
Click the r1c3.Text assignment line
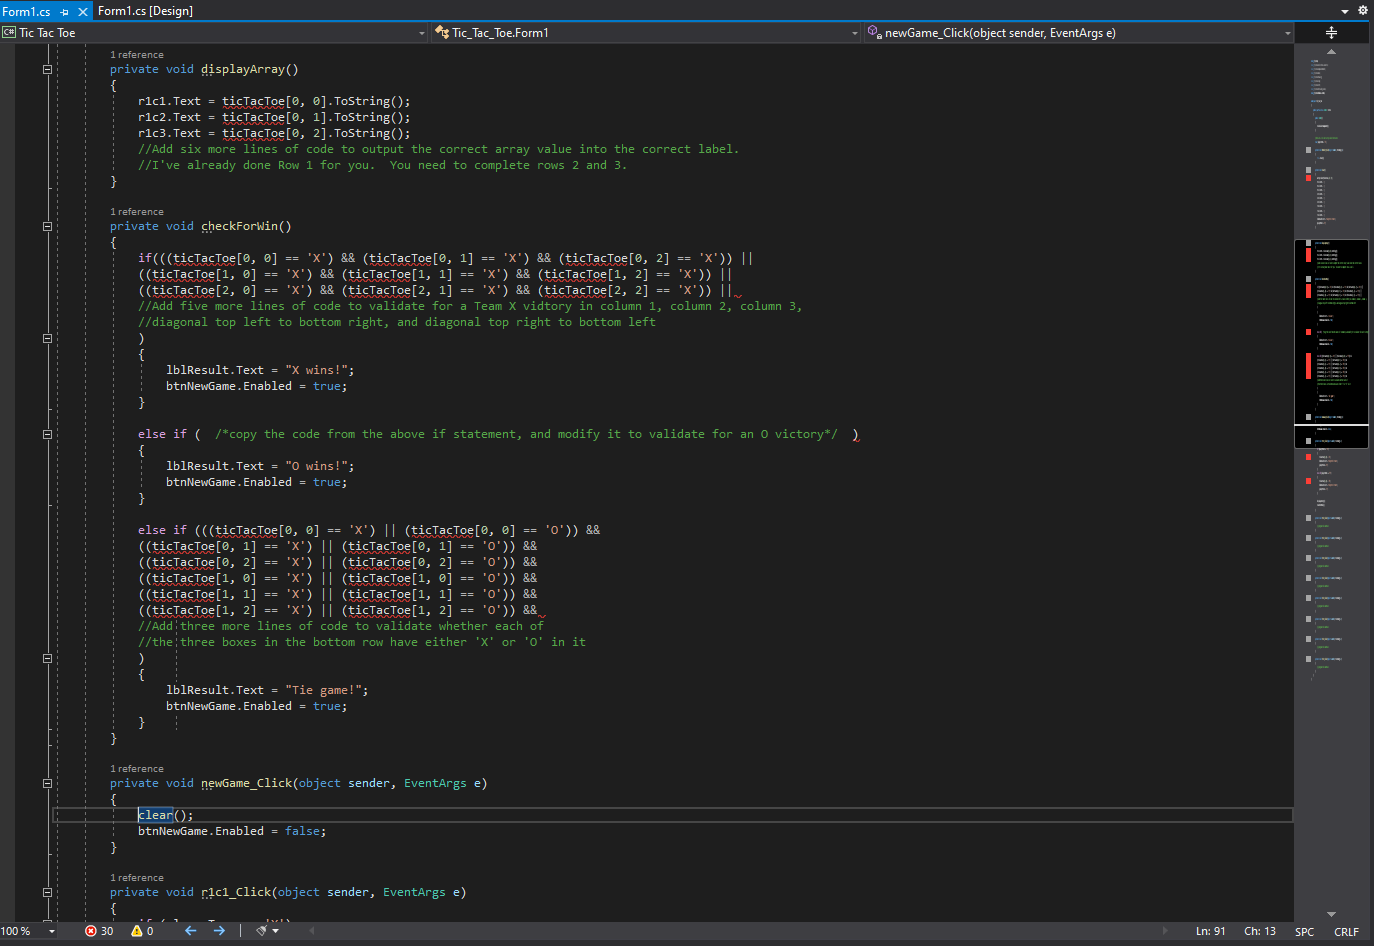274,133
